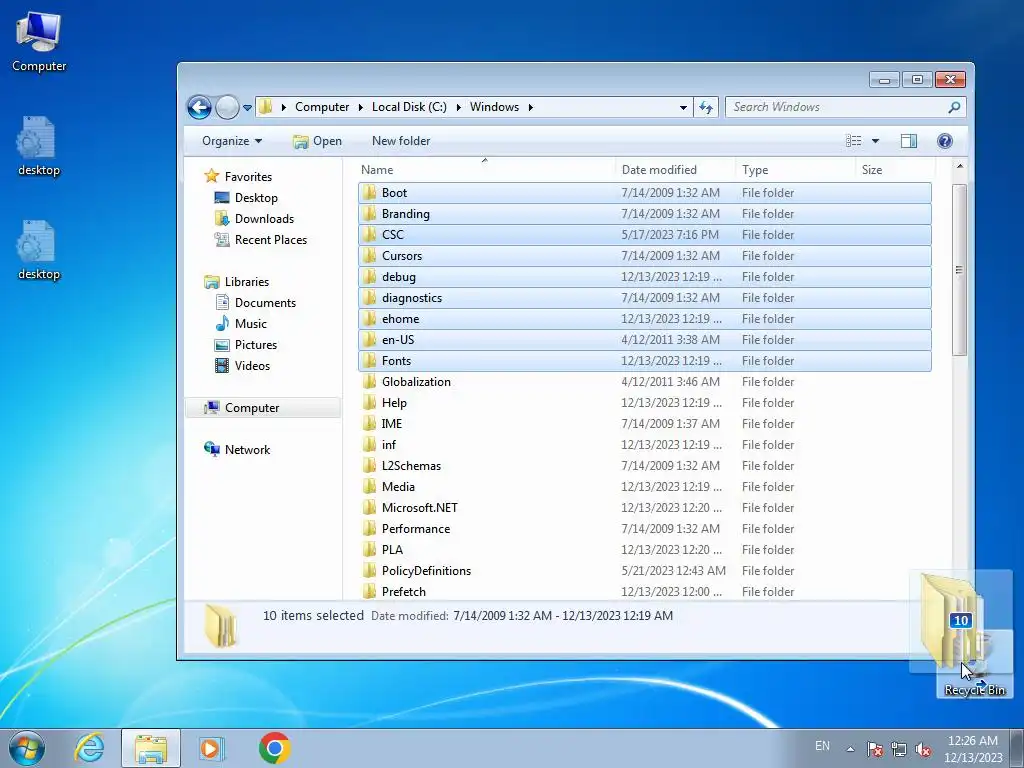The height and width of the screenshot is (768, 1024).
Task: Open the recent pages dropdown arrow
Action: coord(248,108)
